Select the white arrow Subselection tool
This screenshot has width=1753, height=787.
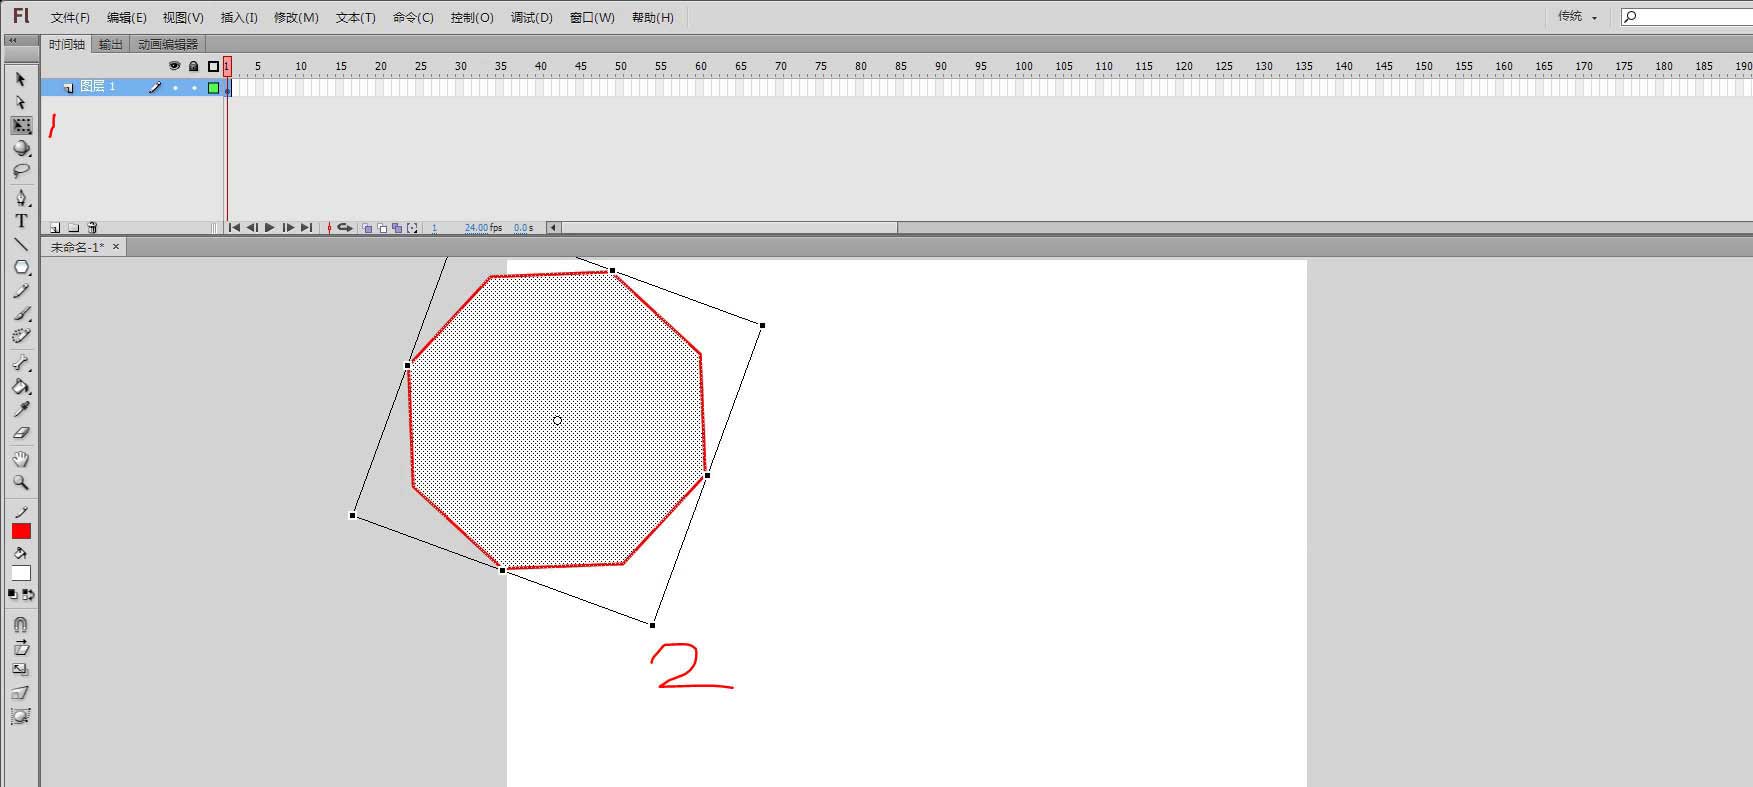21,102
